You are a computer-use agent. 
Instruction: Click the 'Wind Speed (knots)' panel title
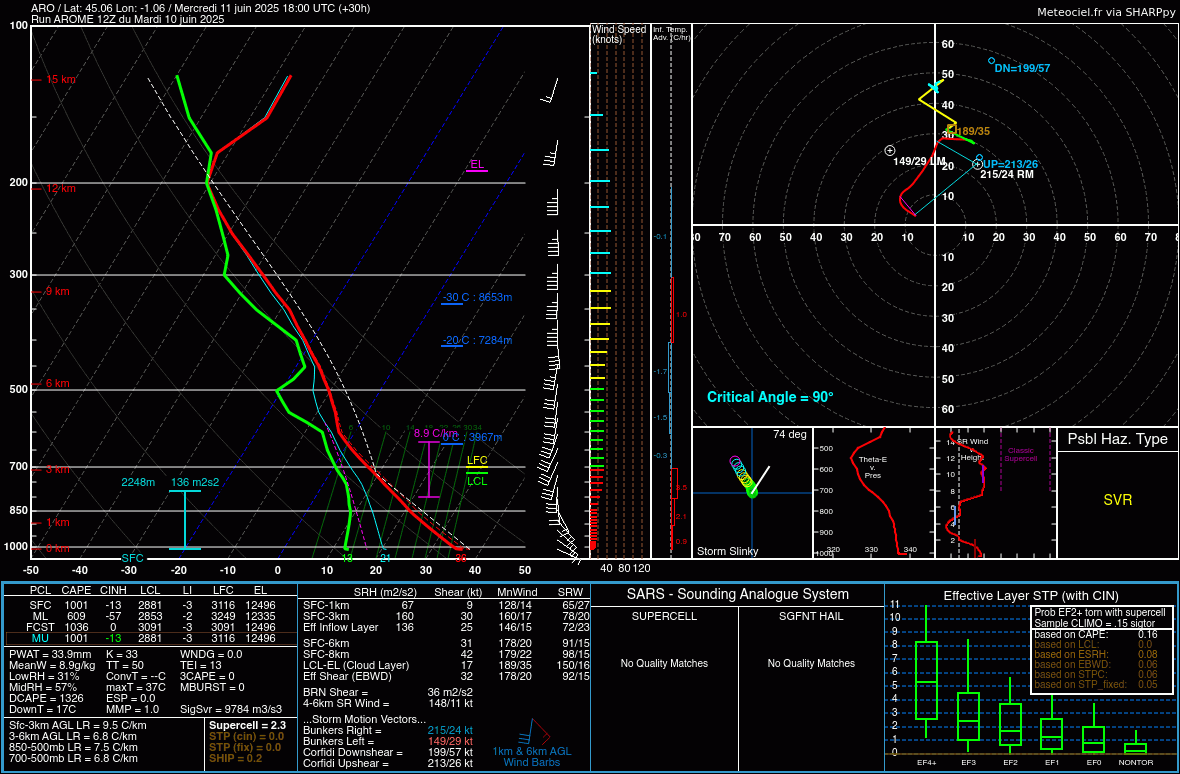point(619,34)
